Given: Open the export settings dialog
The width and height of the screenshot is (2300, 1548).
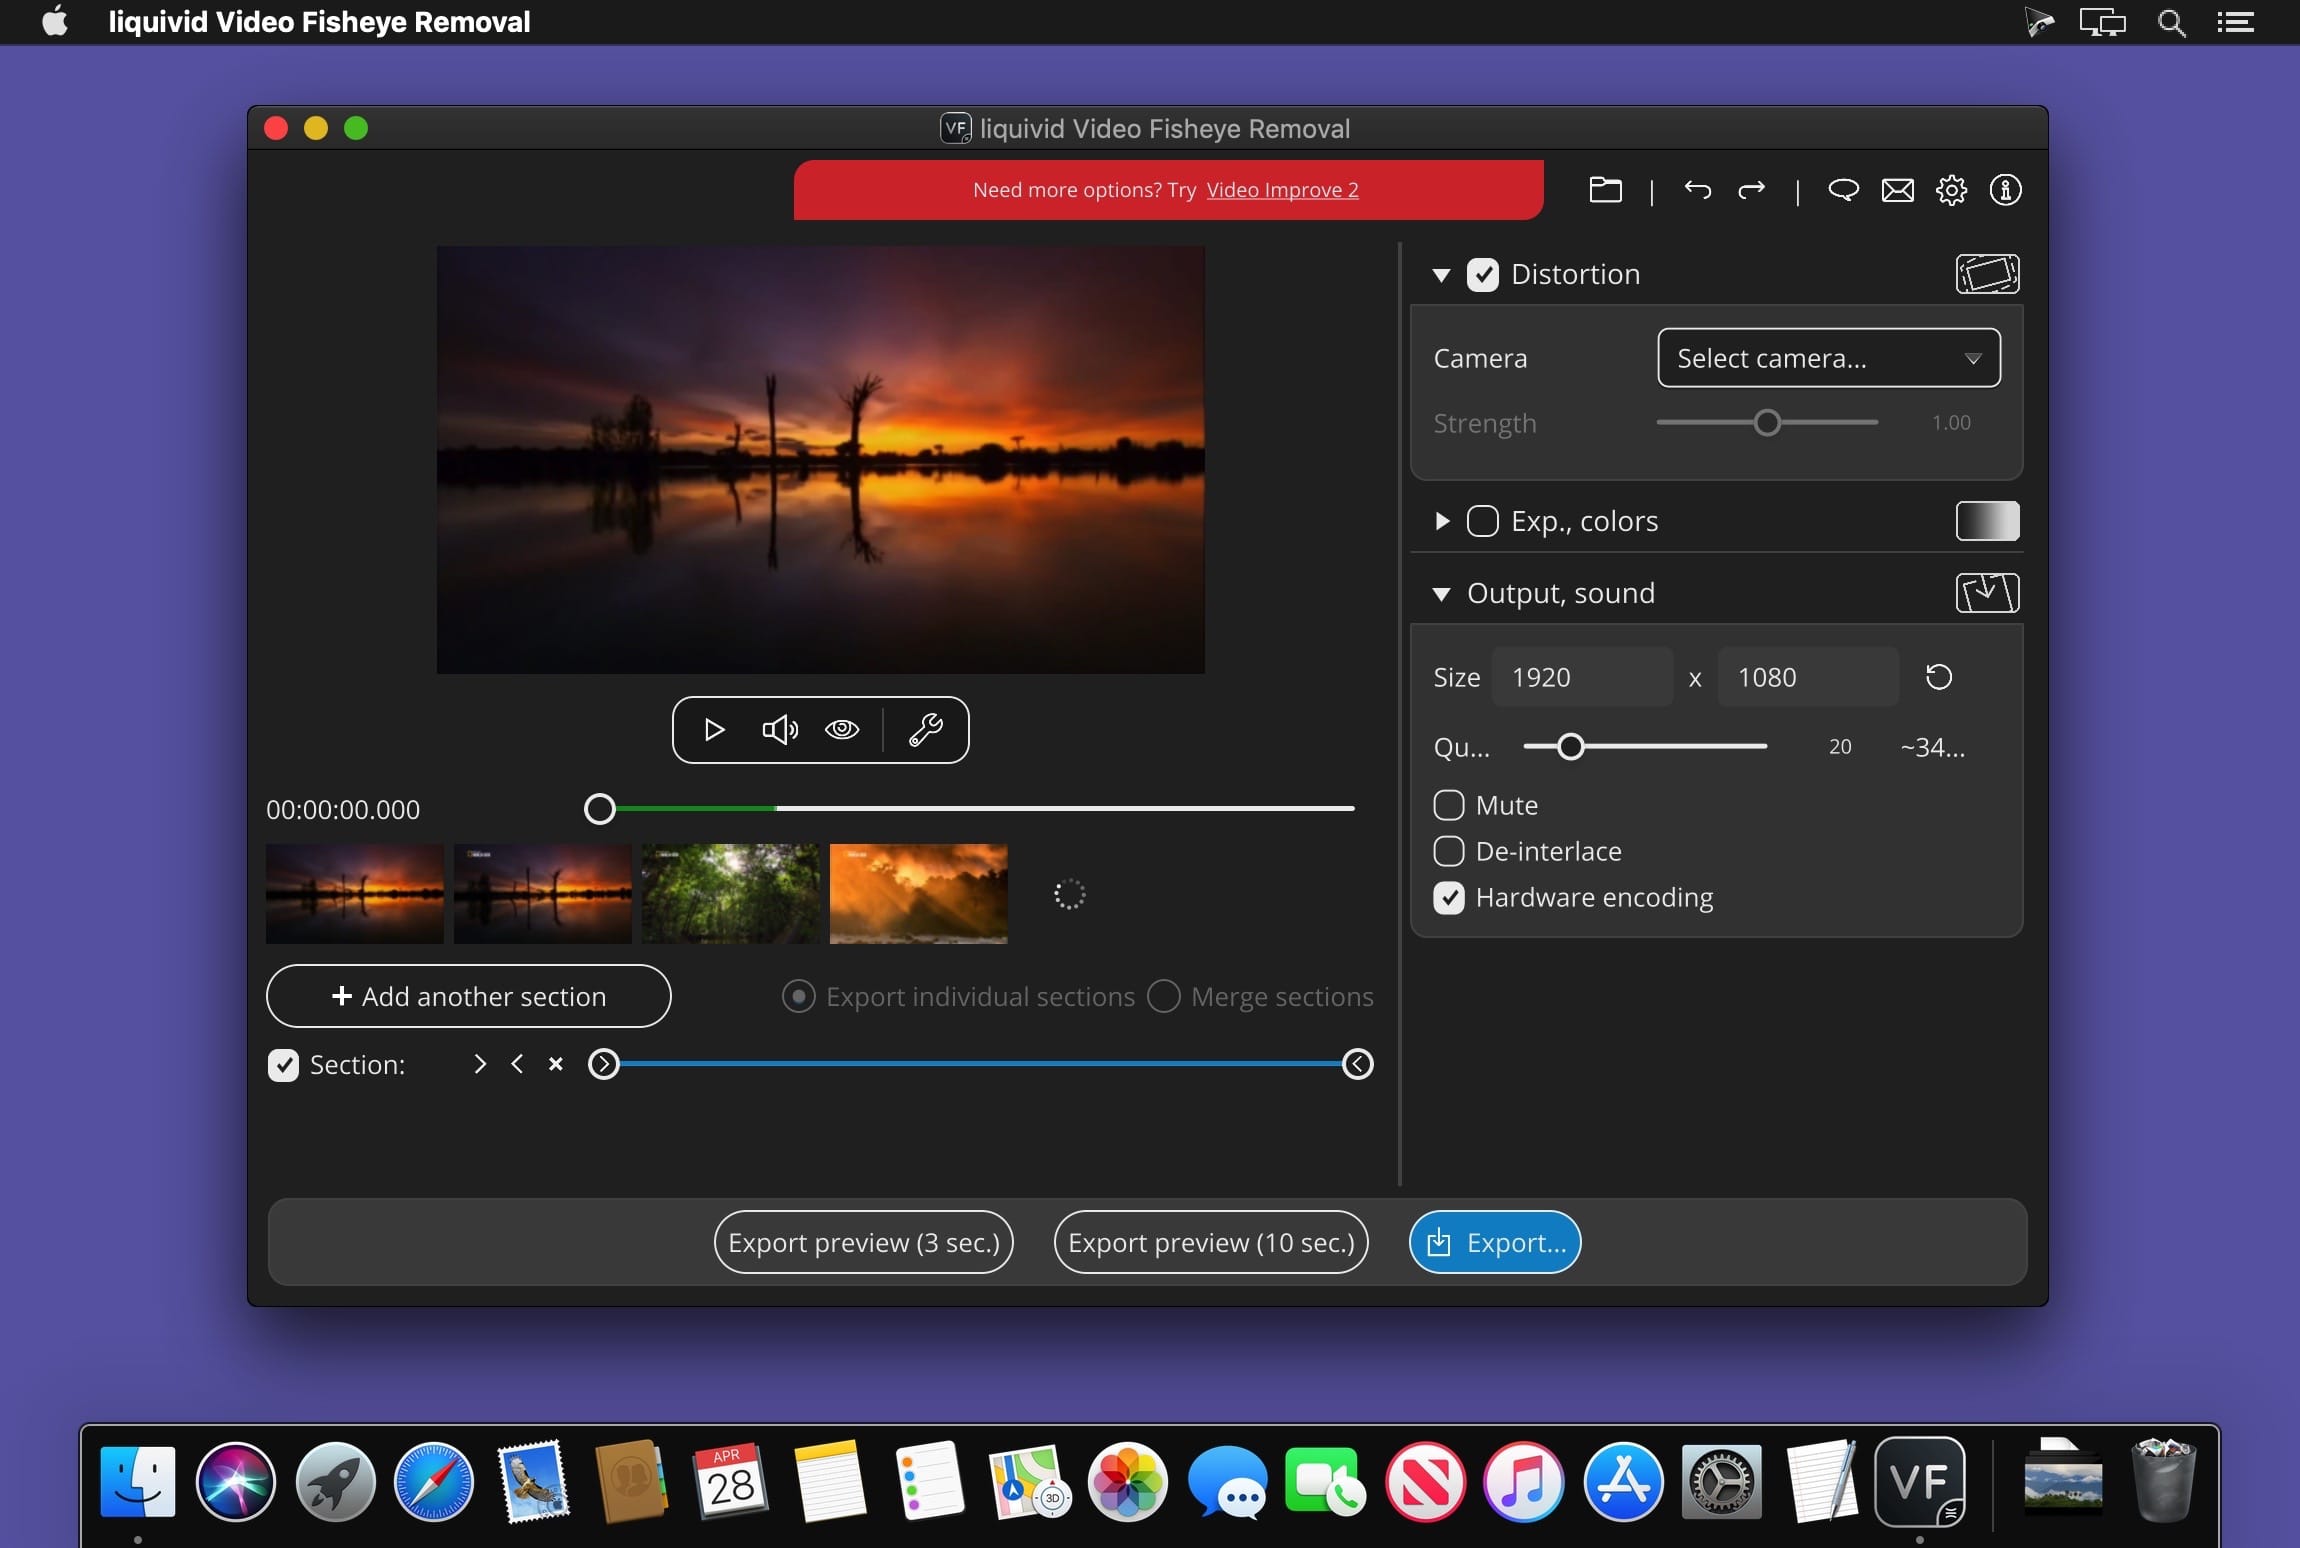Looking at the screenshot, I should click(x=1492, y=1242).
